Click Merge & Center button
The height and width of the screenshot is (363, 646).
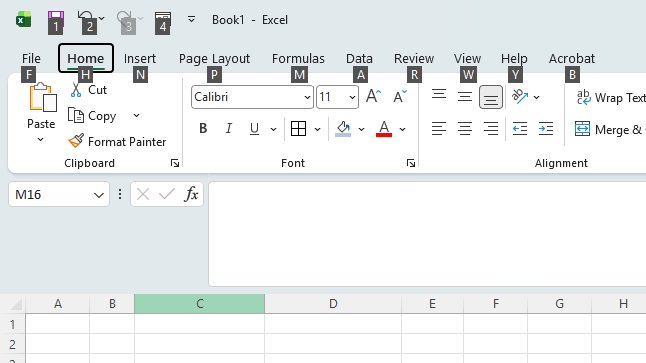(610, 129)
